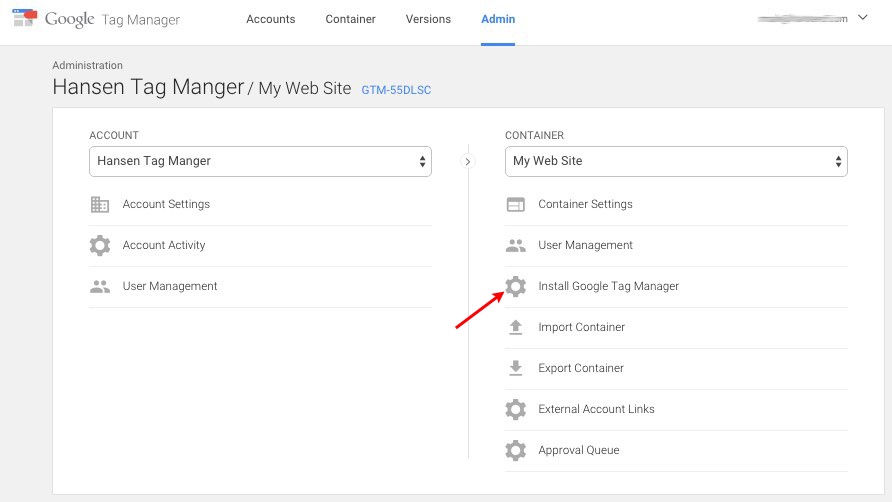The height and width of the screenshot is (502, 892).
Task: Click the Google Tag Manager logo
Action: click(97, 19)
